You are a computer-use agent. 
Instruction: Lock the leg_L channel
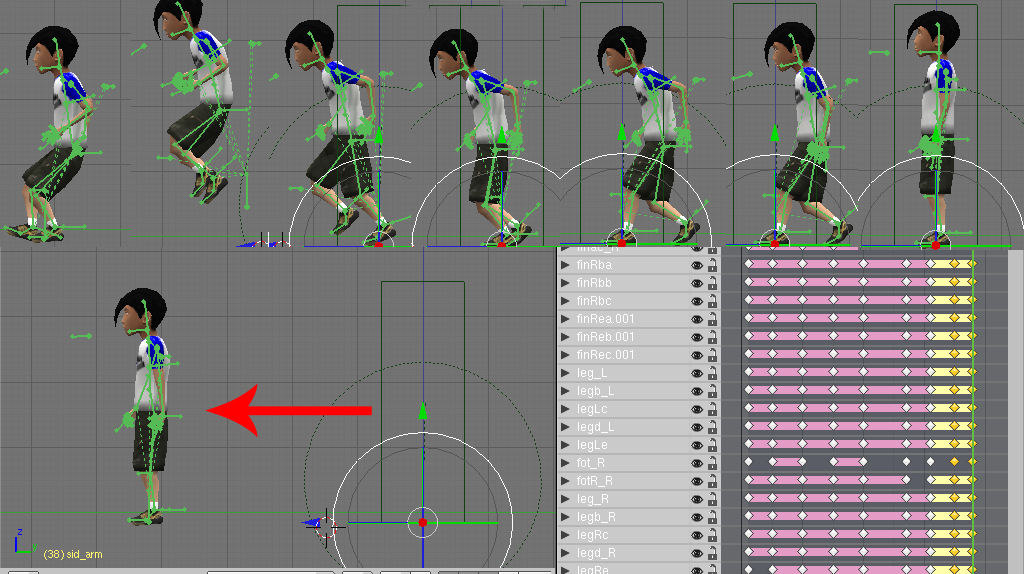point(712,374)
